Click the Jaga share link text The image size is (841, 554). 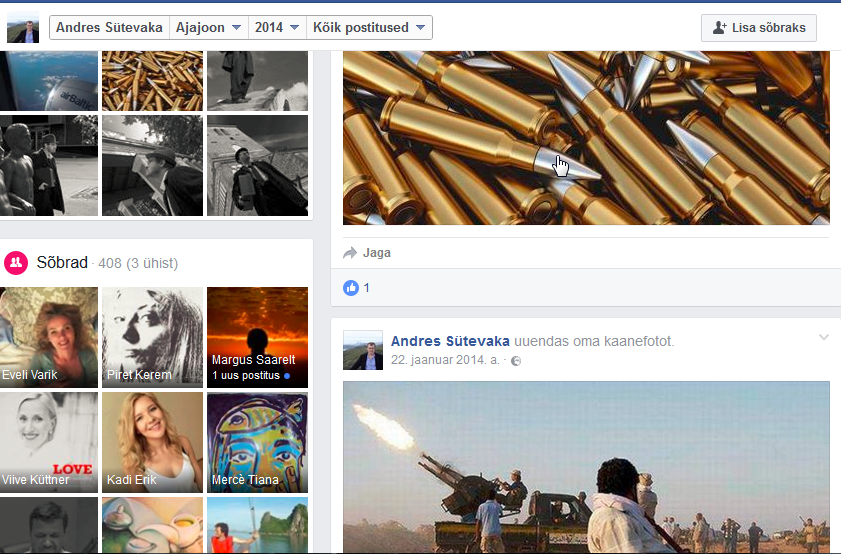377,253
